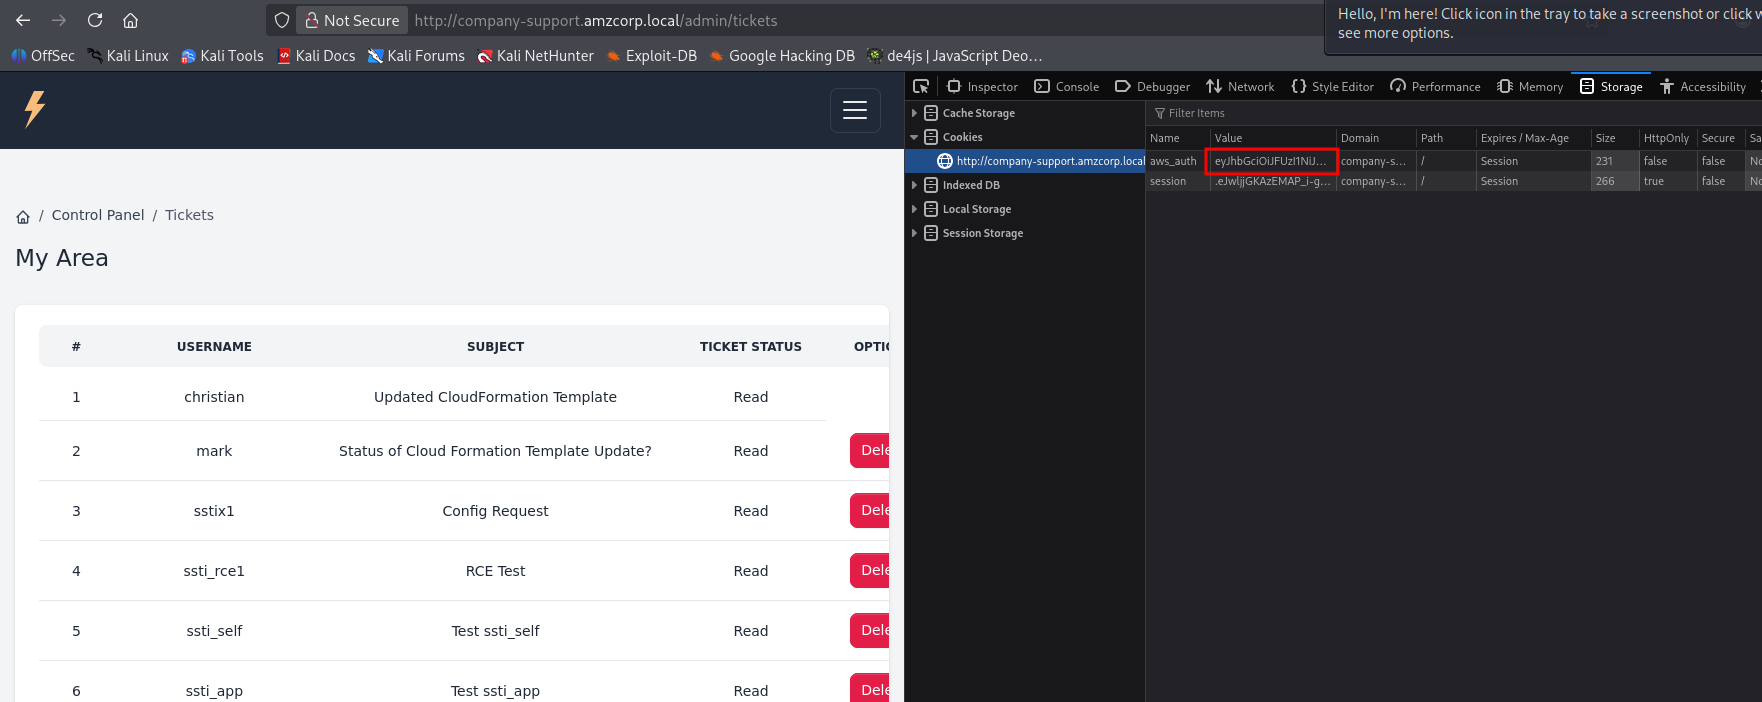
Task: Switch to the Console tab
Action: coord(1066,87)
